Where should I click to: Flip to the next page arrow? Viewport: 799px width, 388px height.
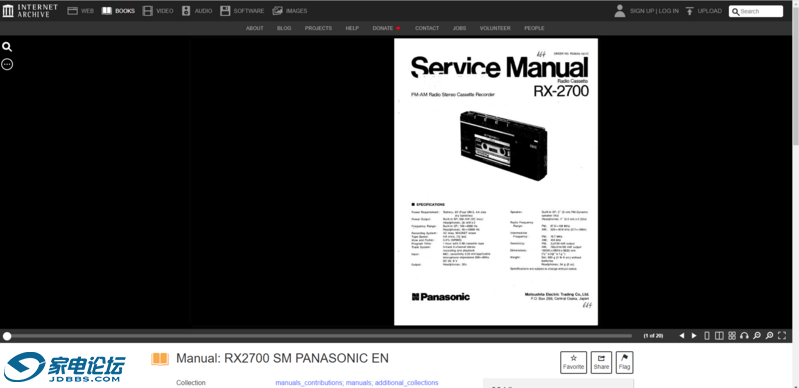(x=694, y=335)
